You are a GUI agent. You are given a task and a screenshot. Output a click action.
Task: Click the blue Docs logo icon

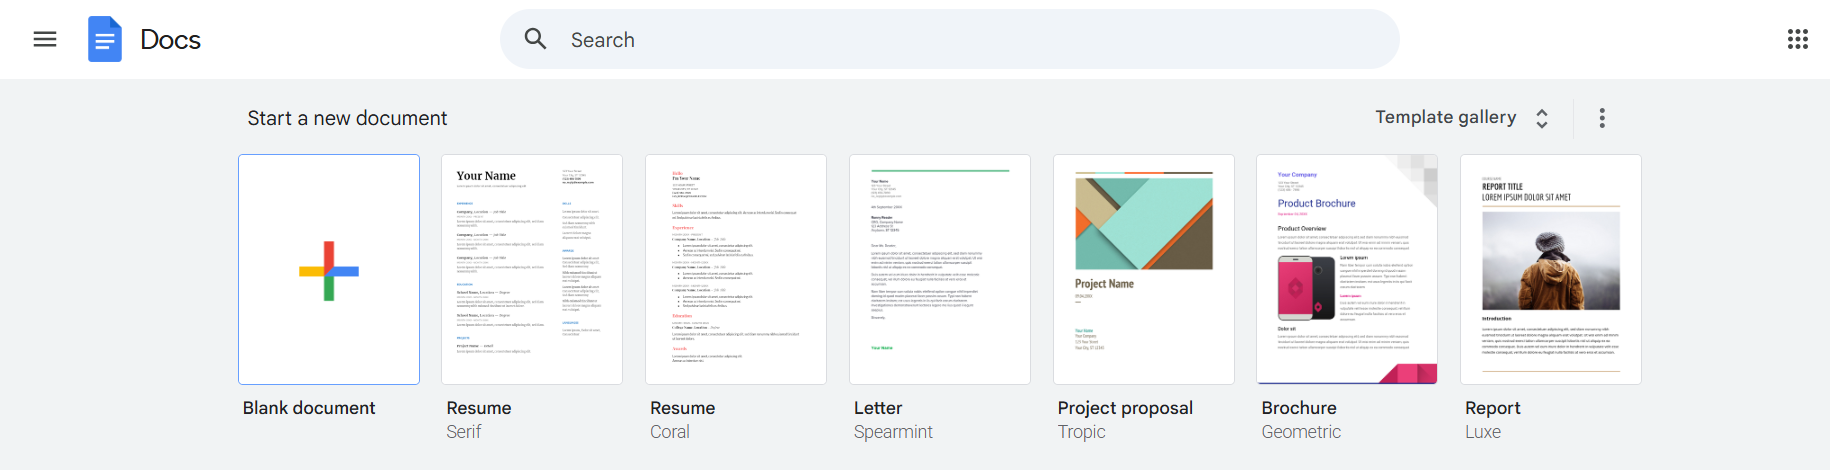click(x=105, y=39)
